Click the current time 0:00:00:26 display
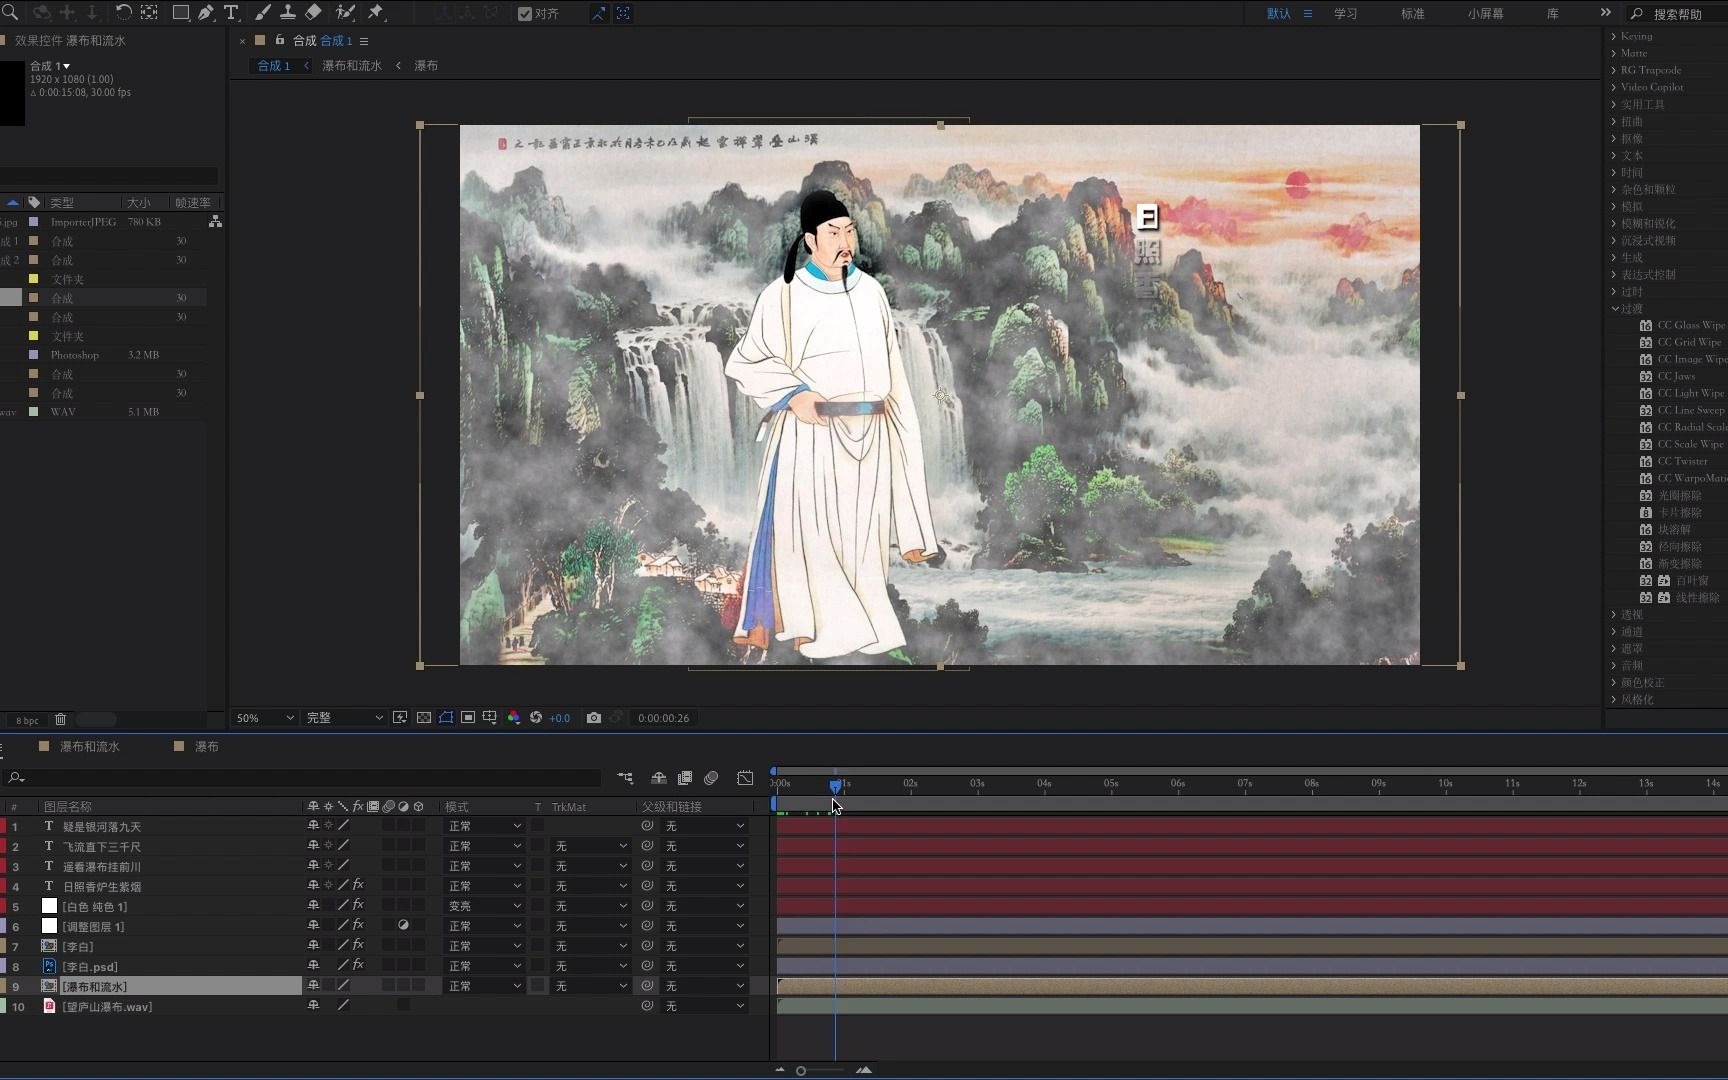The height and width of the screenshot is (1080, 1728). [664, 718]
